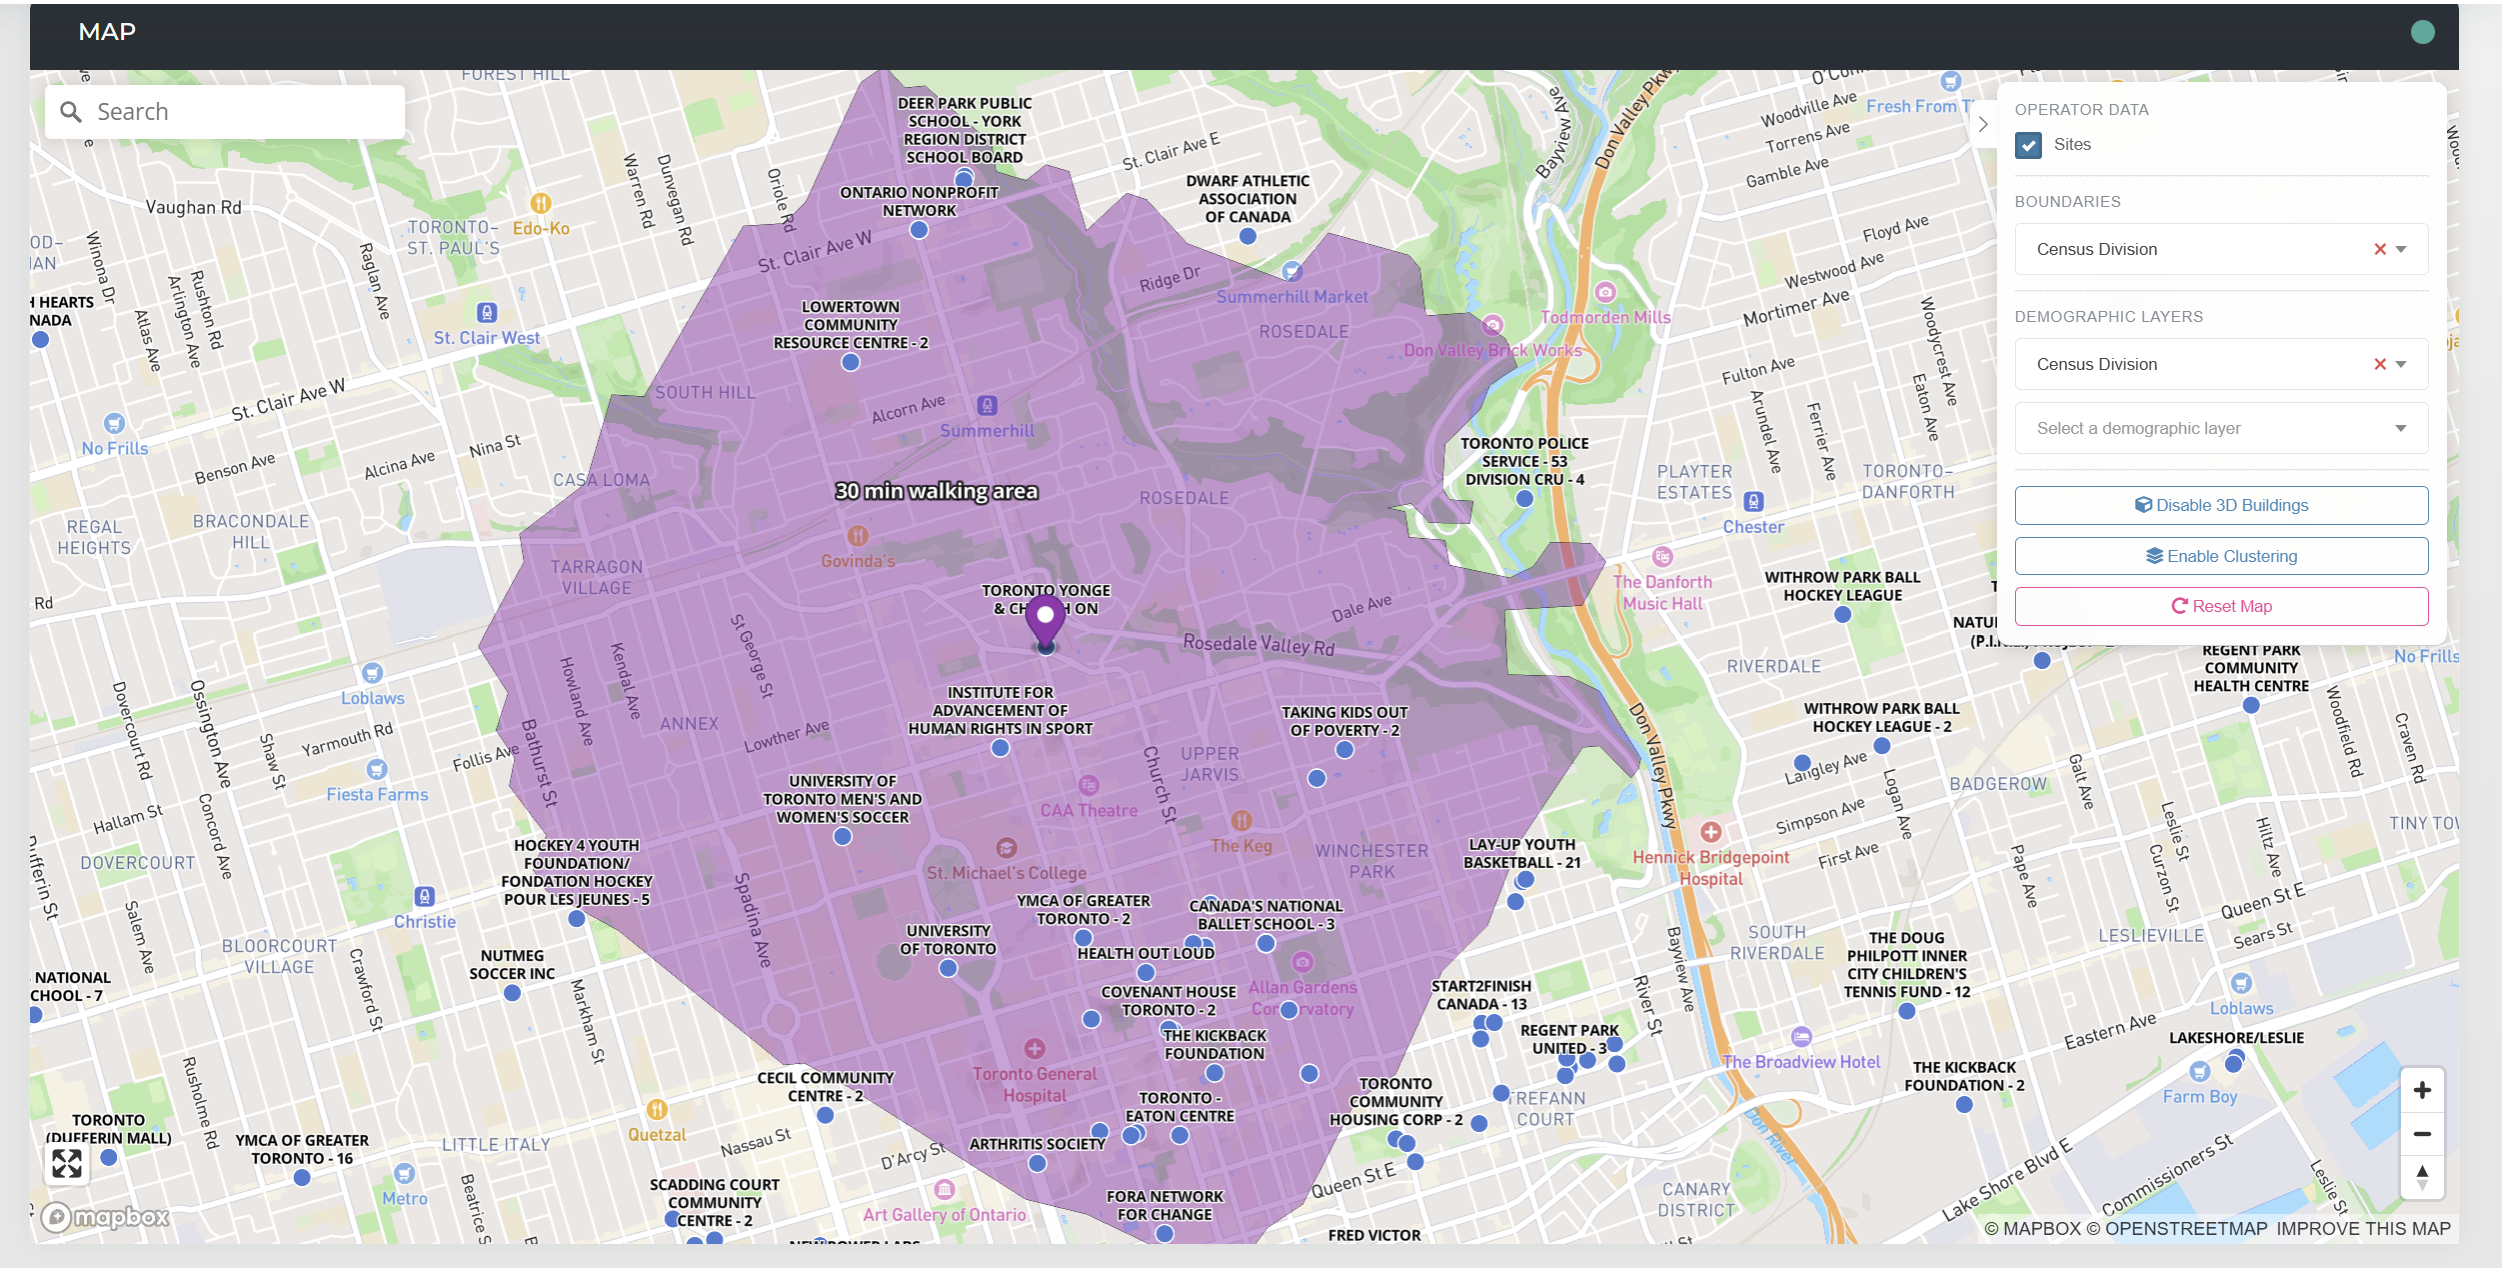Zoom out with the minus button
This screenshot has height=1268, width=2502.
coord(2422,1133)
